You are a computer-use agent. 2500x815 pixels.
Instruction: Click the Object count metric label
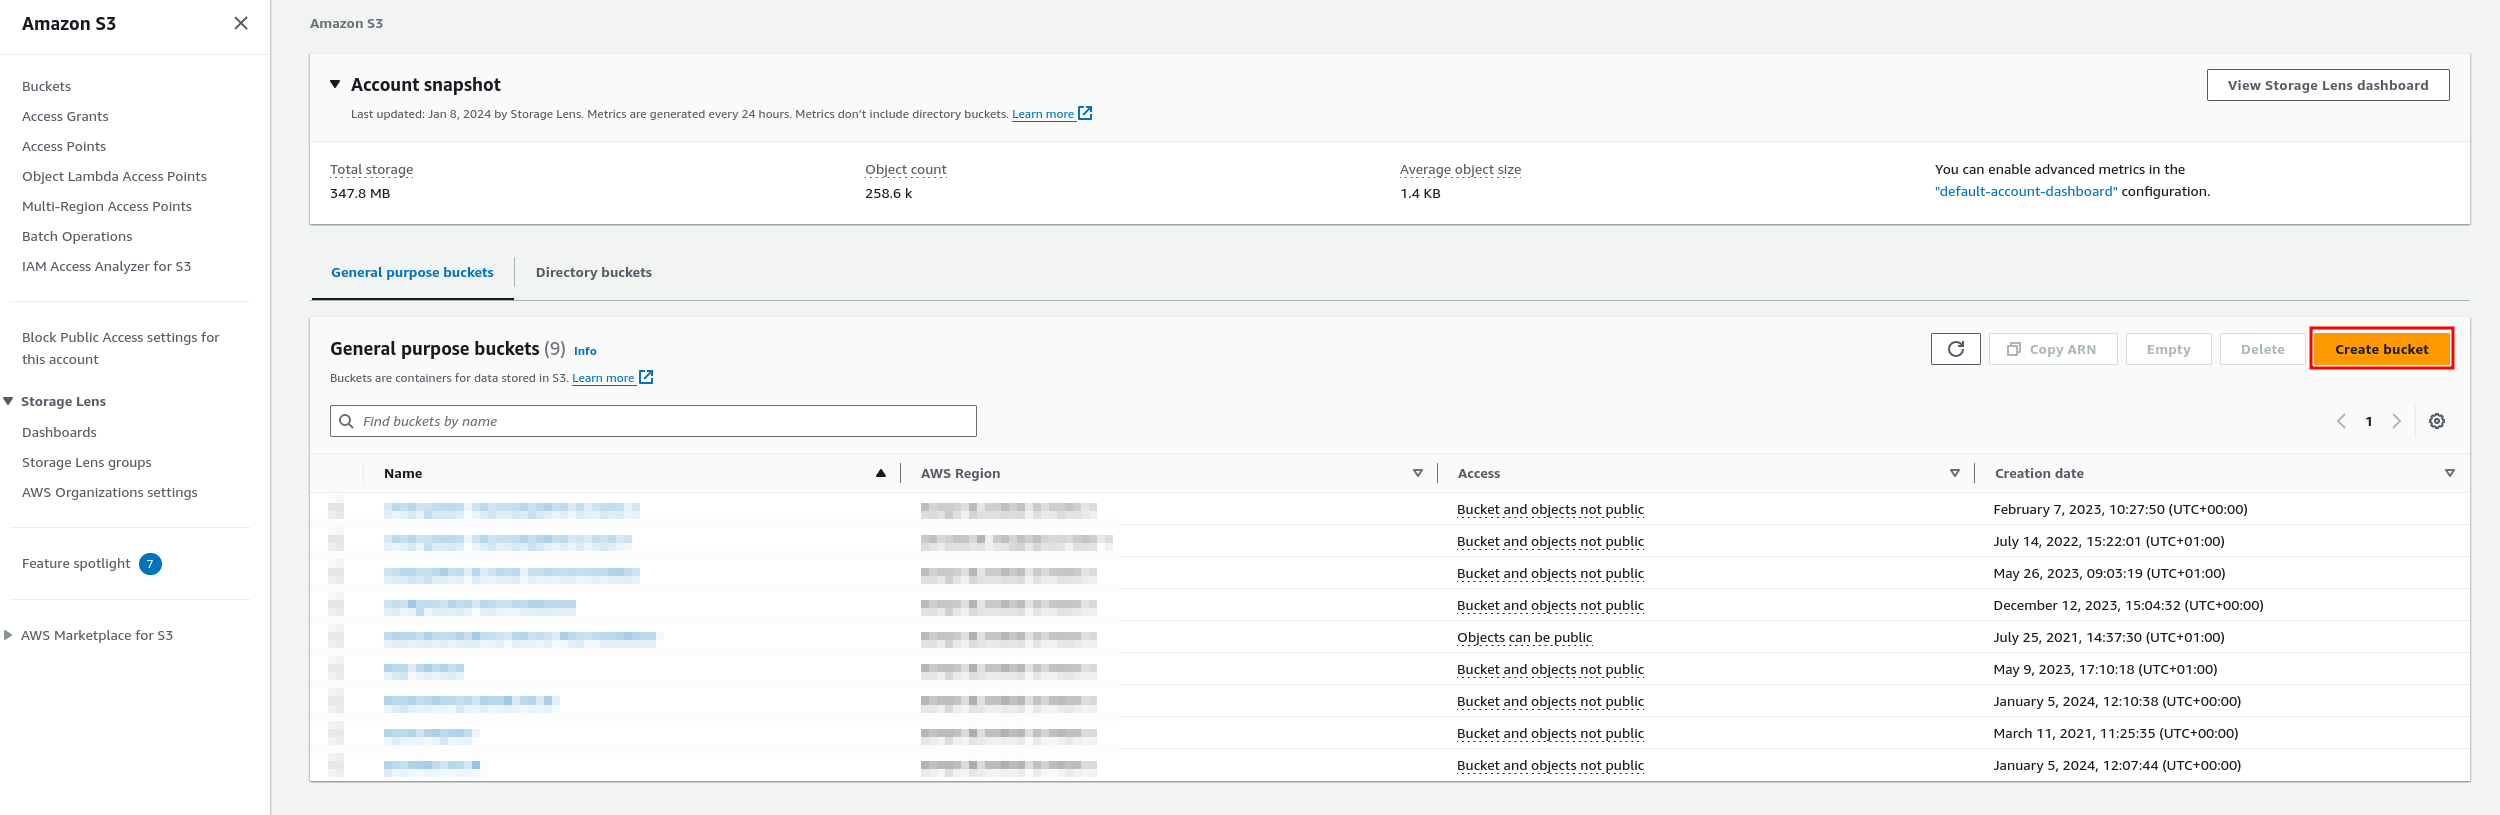coord(905,169)
